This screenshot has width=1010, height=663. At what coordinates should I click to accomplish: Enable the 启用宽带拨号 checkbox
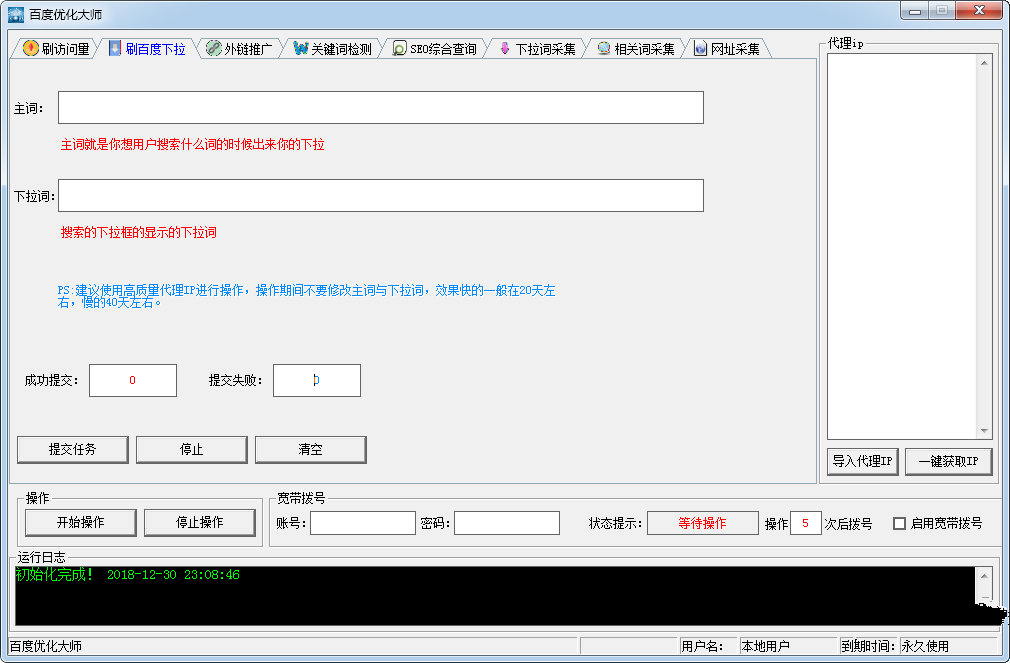(x=899, y=523)
